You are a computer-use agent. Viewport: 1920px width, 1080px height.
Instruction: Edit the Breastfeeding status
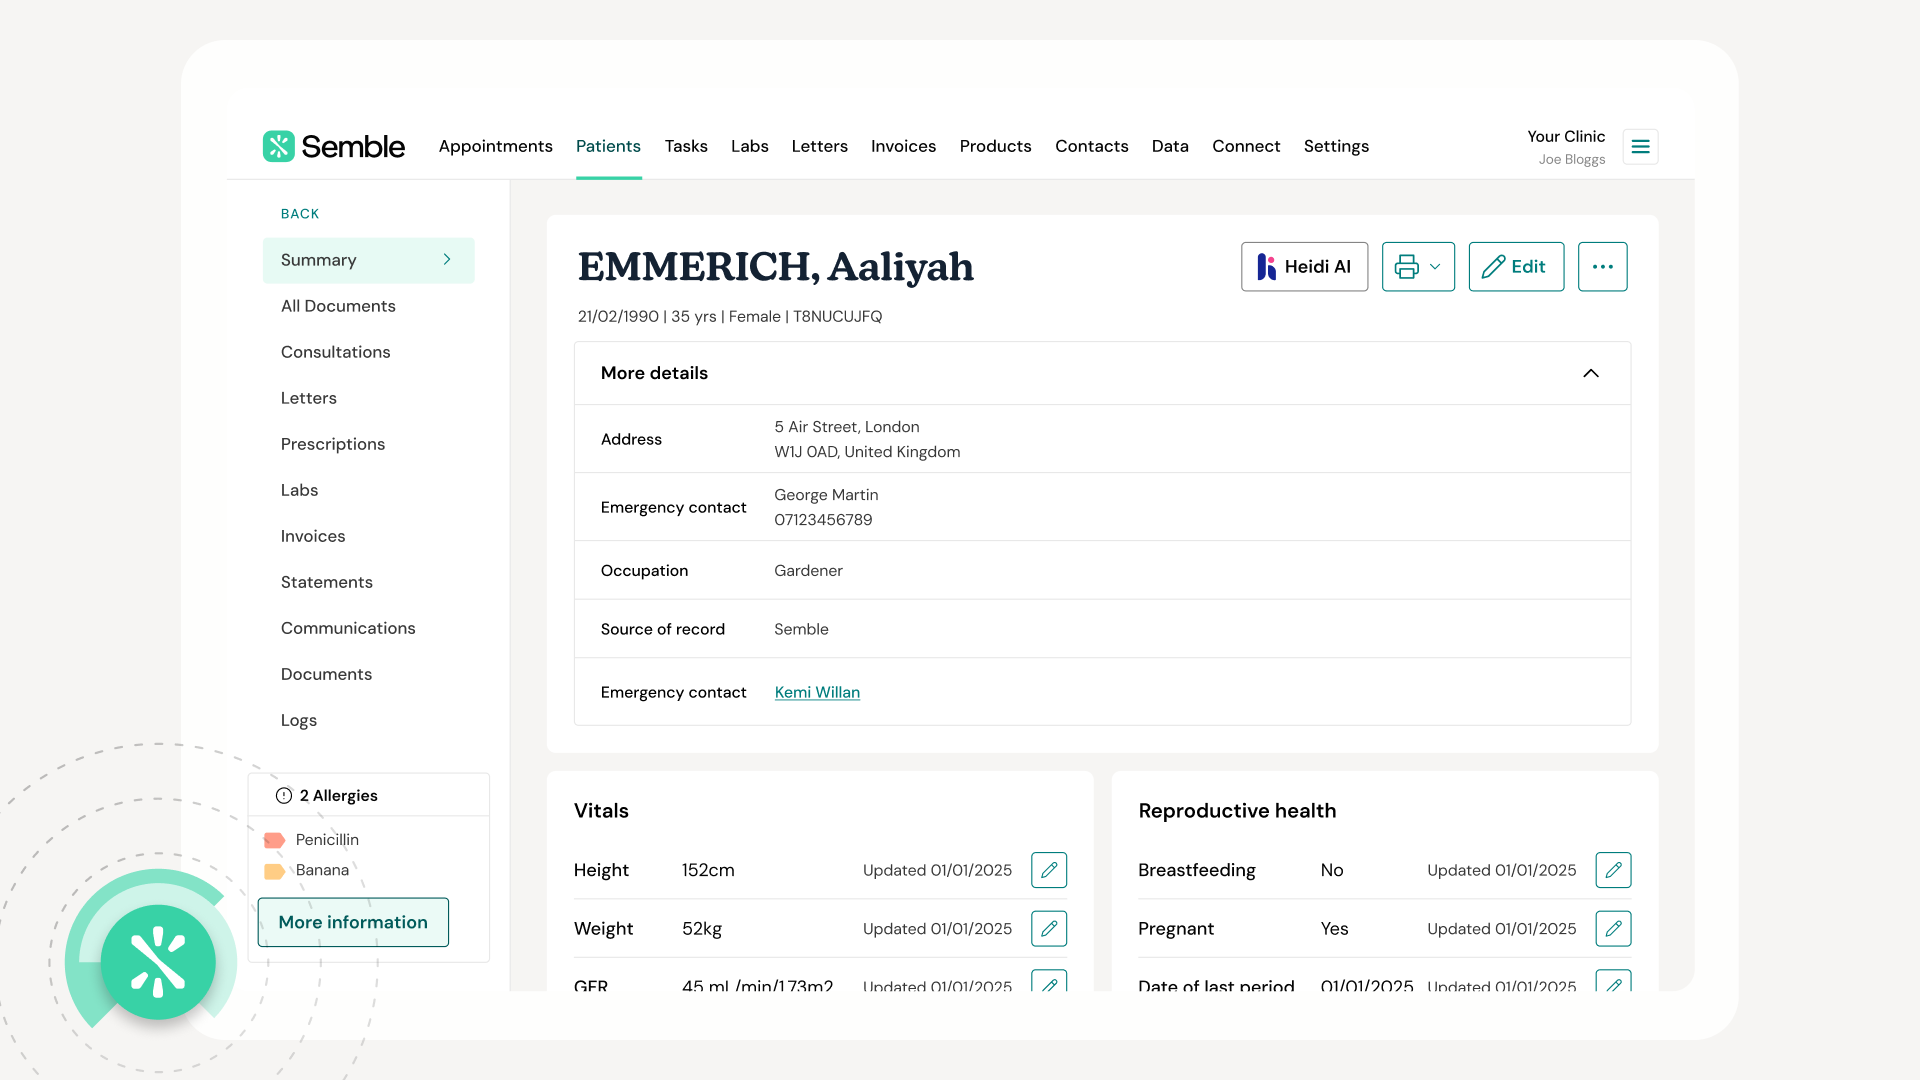pyautogui.click(x=1613, y=870)
